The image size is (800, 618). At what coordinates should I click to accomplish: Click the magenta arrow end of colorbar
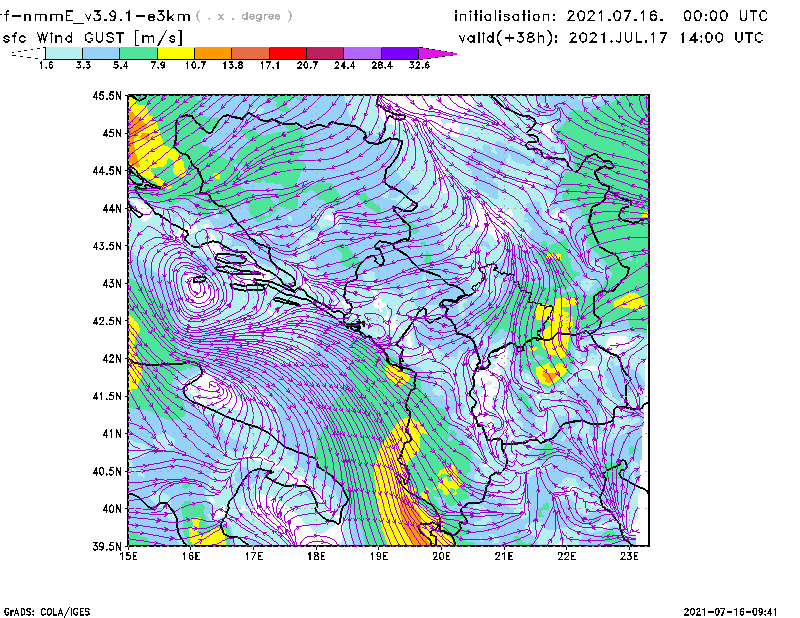pyautogui.click(x=437, y=53)
